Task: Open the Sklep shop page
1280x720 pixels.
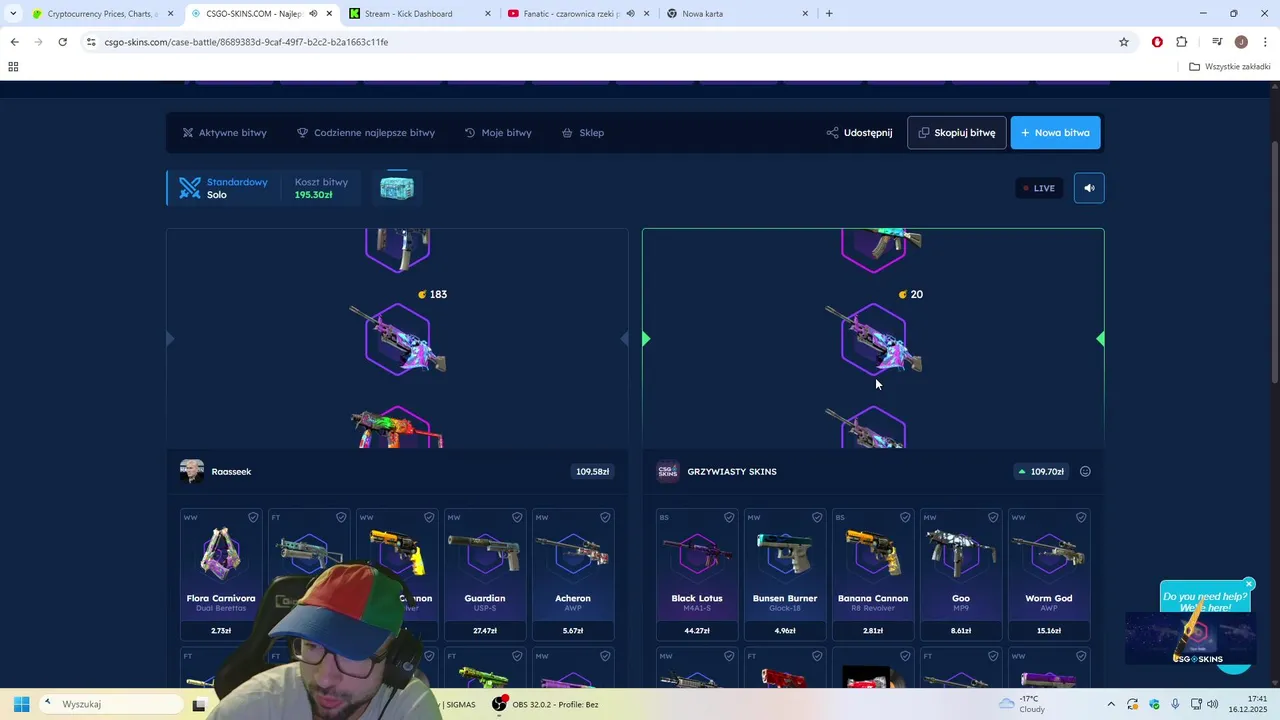Action: [583, 132]
